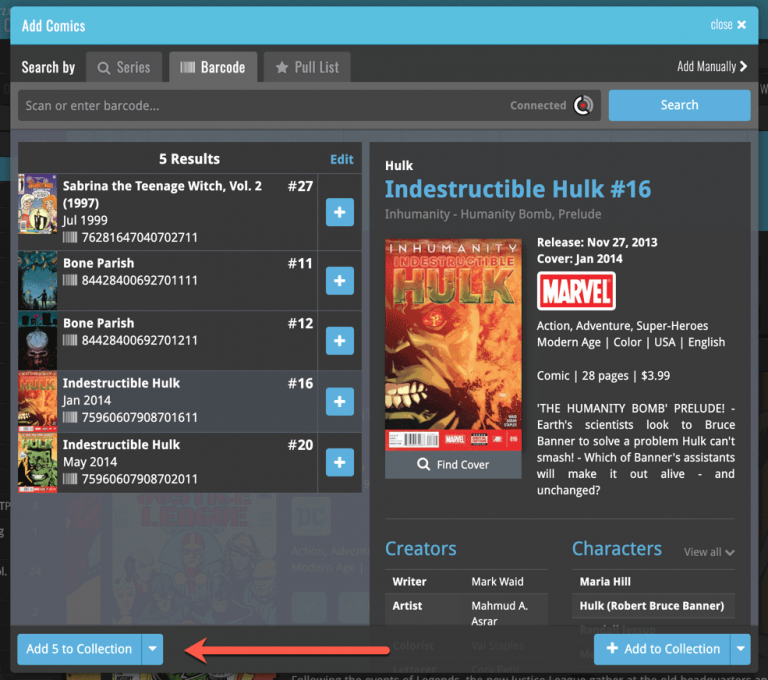Add Indestructible Hulk #20 with plus button
The width and height of the screenshot is (768, 680).
pos(340,462)
